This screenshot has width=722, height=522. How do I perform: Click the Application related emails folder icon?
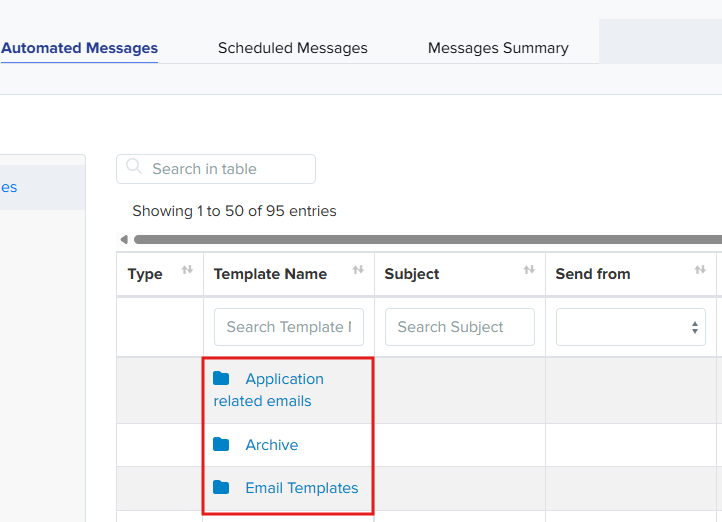click(x=221, y=378)
